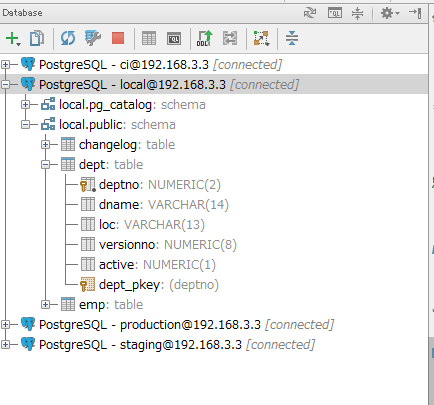The image size is (434, 405).
Task: Select versionno NUMERIC(8) column
Action: (168, 245)
